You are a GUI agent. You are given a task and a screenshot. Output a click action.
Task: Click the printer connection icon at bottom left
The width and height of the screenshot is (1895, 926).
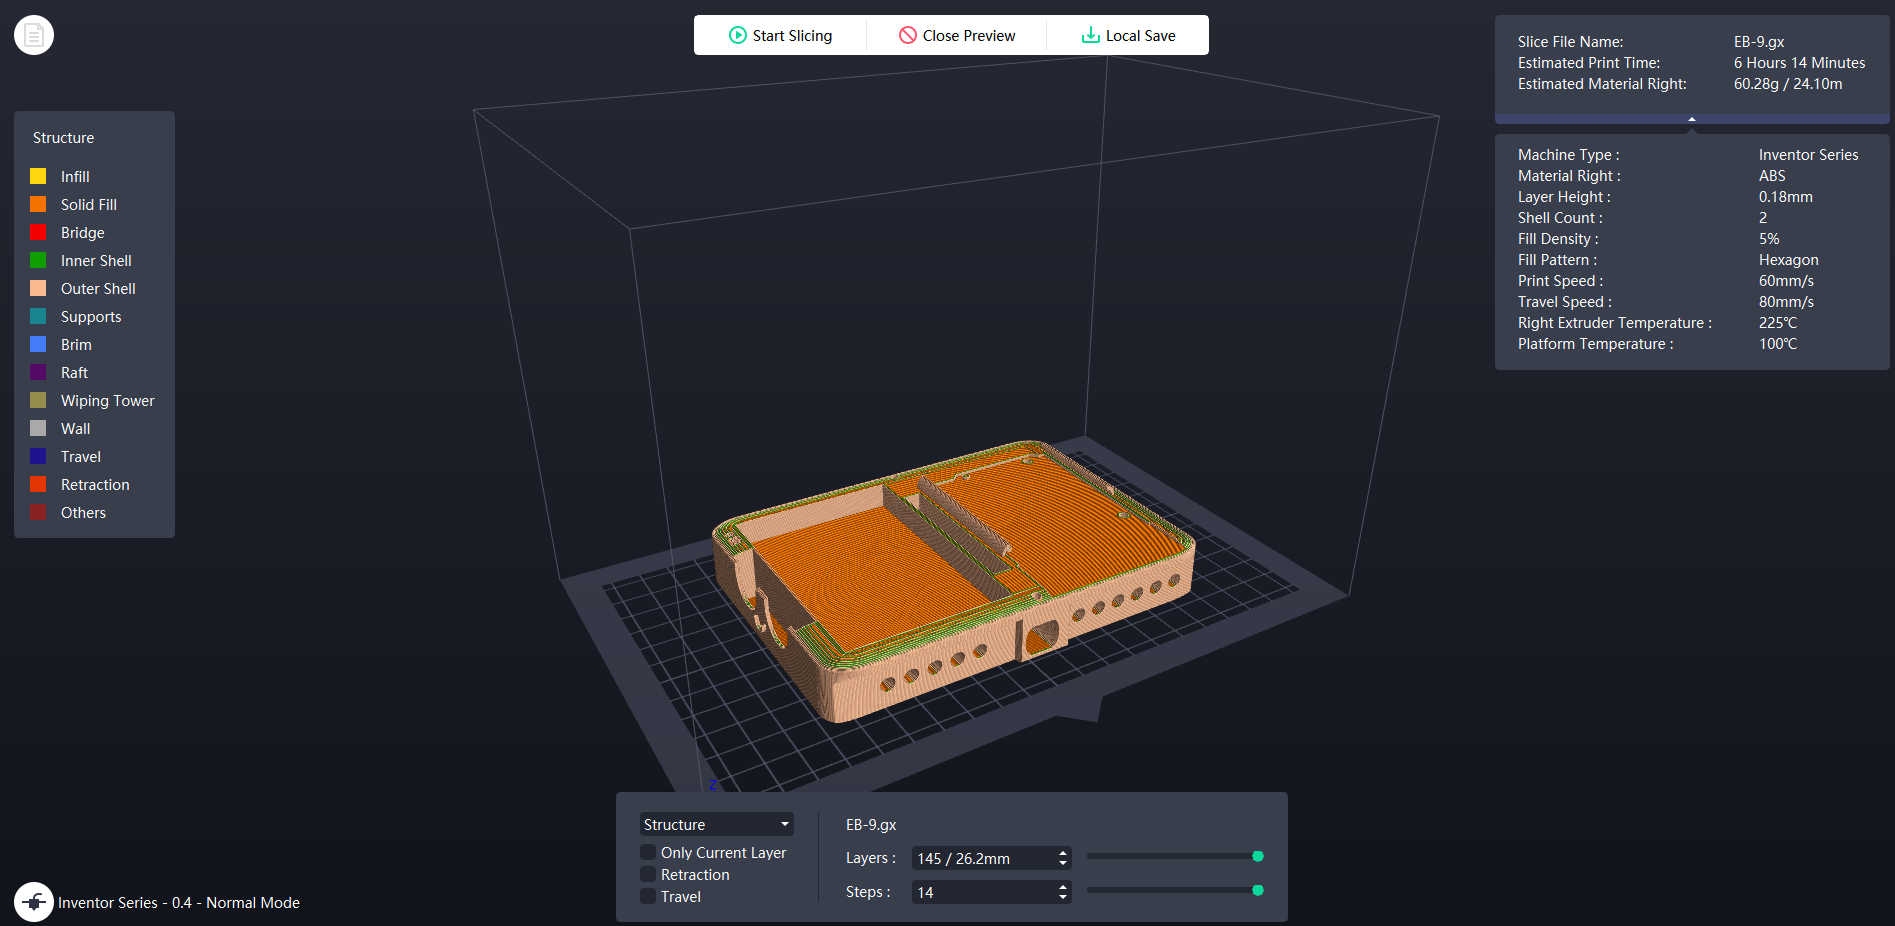click(x=34, y=902)
